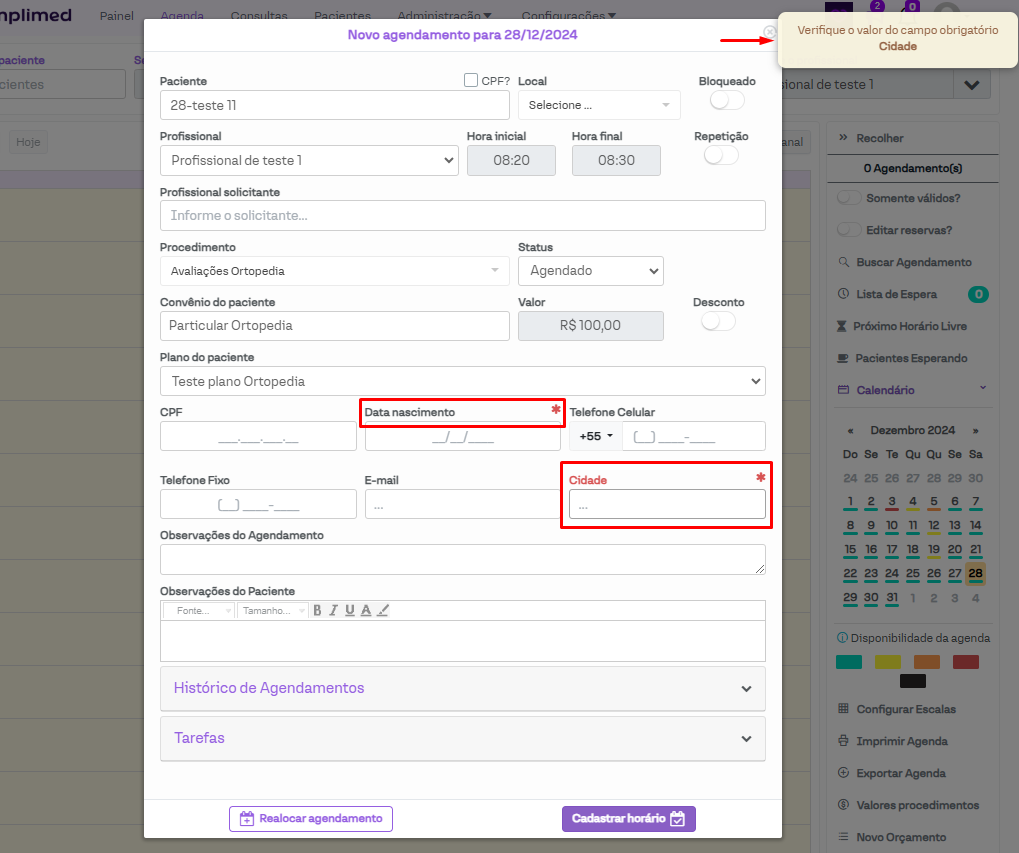The width and height of the screenshot is (1019, 853).
Task: Click the Cadastrar horário button
Action: tap(628, 818)
